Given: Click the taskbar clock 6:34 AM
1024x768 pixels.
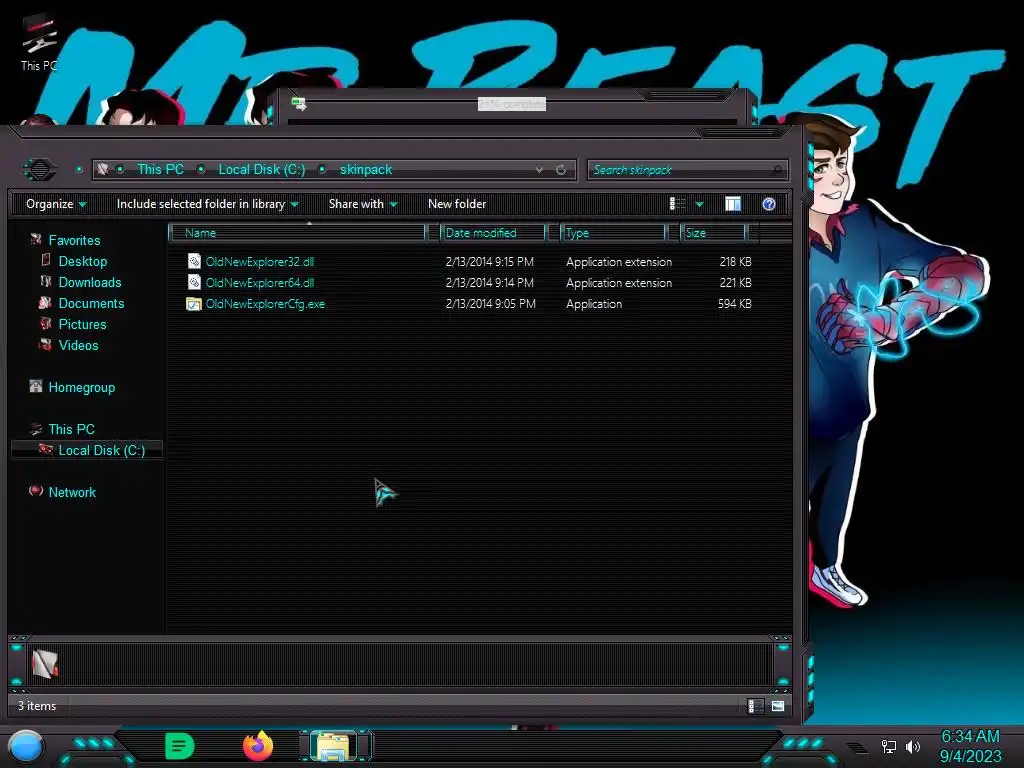Looking at the screenshot, I should (x=970, y=737).
